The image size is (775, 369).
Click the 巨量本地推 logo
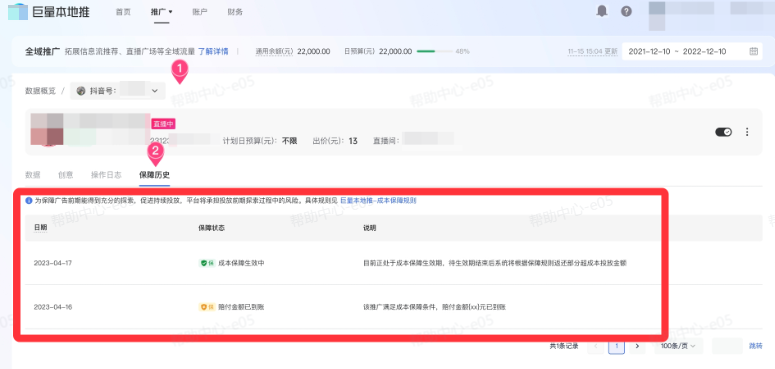(48, 11)
